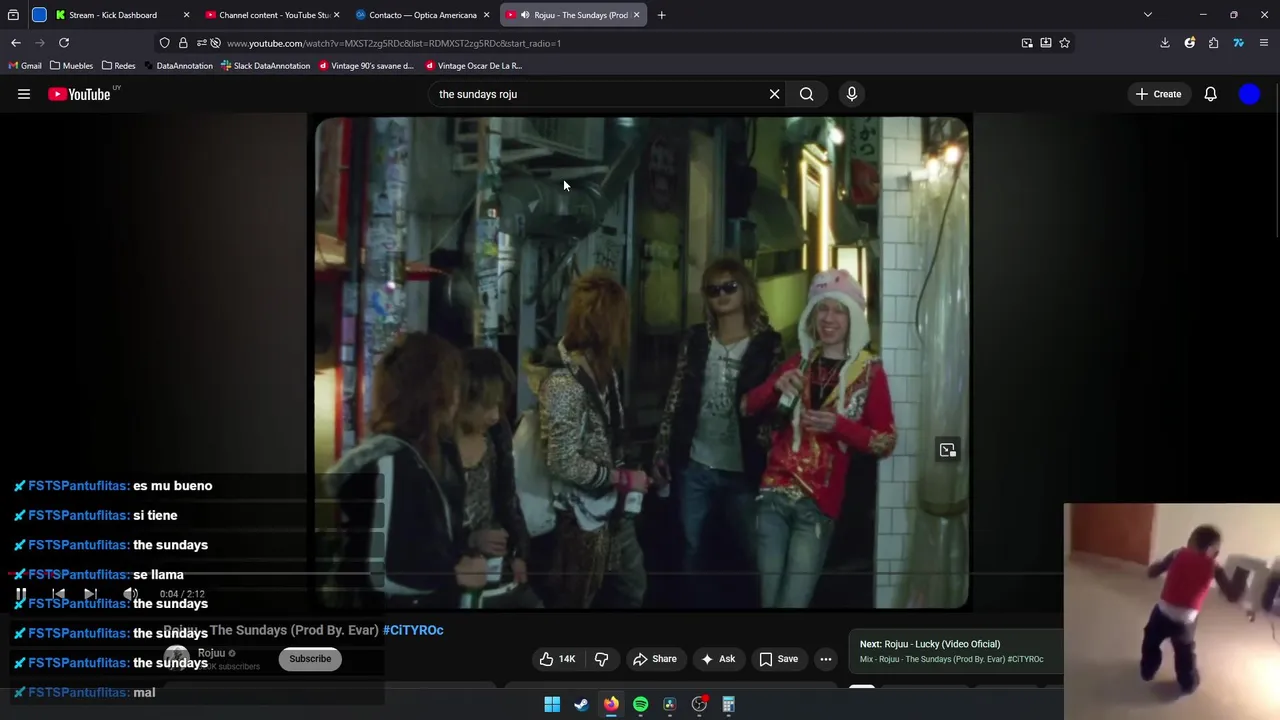Open the Firefox View icon in the tab strip
The height and width of the screenshot is (720, 1280).
[13, 15]
